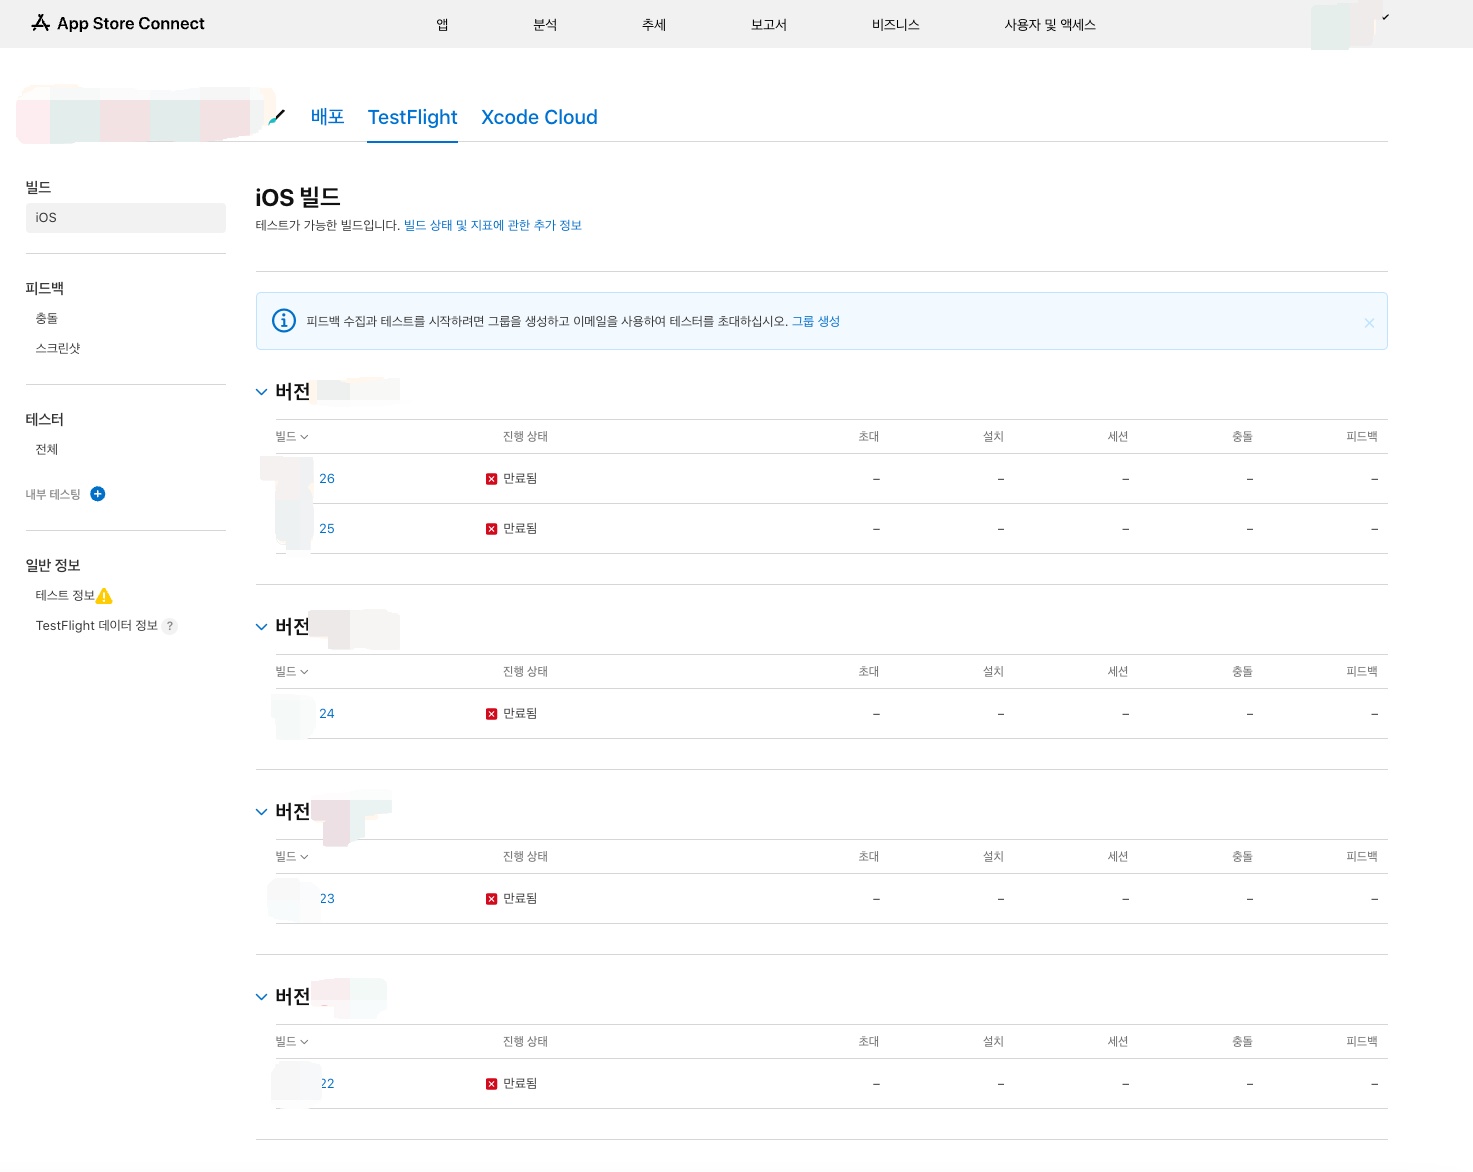Click the 초대 column header in the build 26 table
Image resolution: width=1473 pixels, height=1172 pixels.
869,437
